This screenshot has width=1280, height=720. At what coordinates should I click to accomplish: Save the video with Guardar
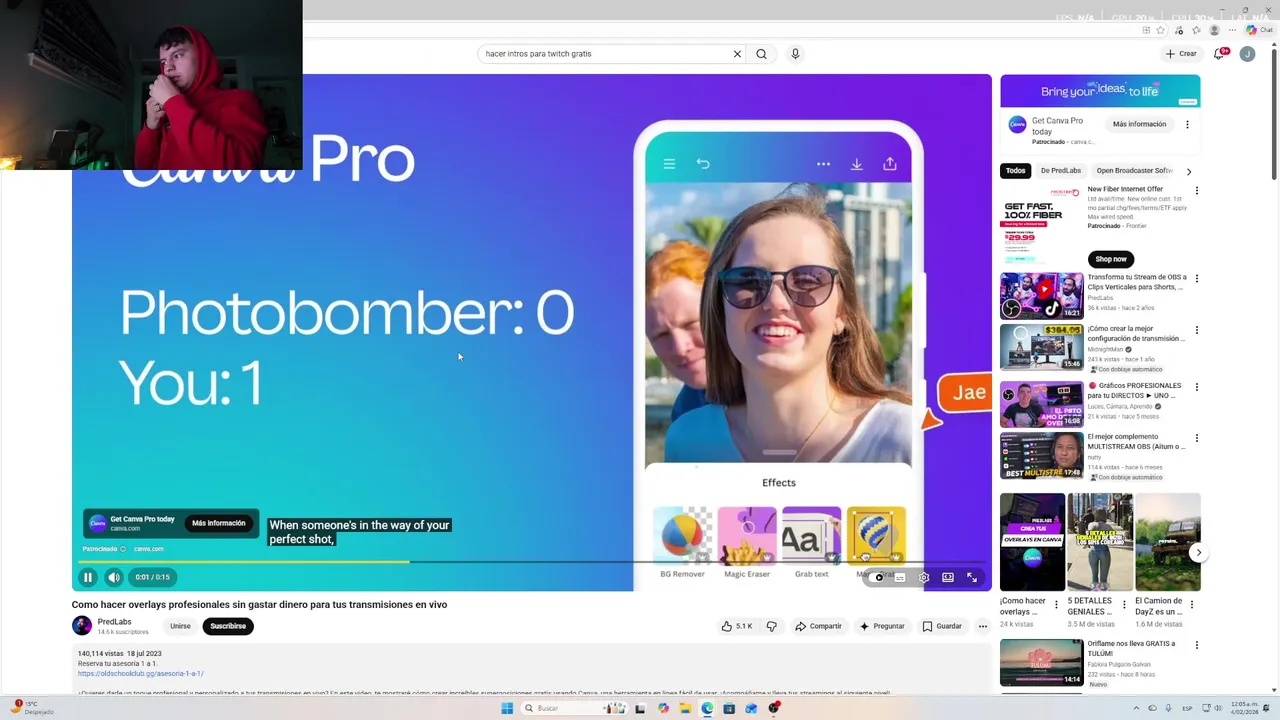click(942, 626)
